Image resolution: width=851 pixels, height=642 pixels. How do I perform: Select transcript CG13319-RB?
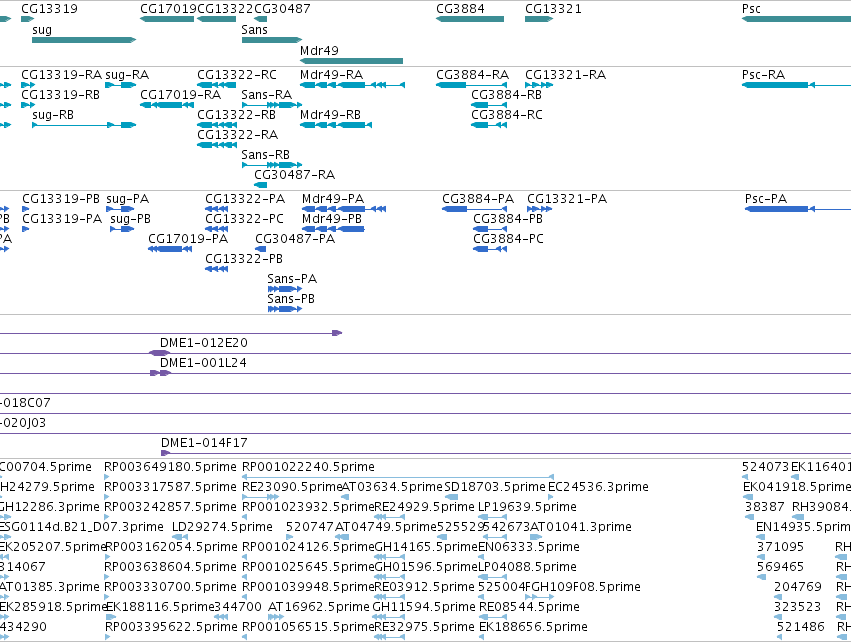60,95
